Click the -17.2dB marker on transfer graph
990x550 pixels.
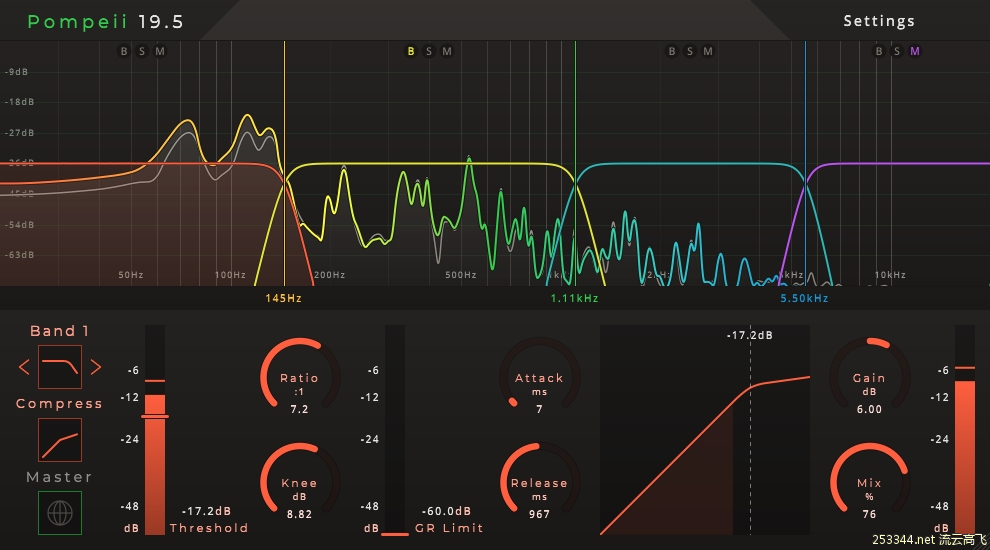tap(749, 335)
